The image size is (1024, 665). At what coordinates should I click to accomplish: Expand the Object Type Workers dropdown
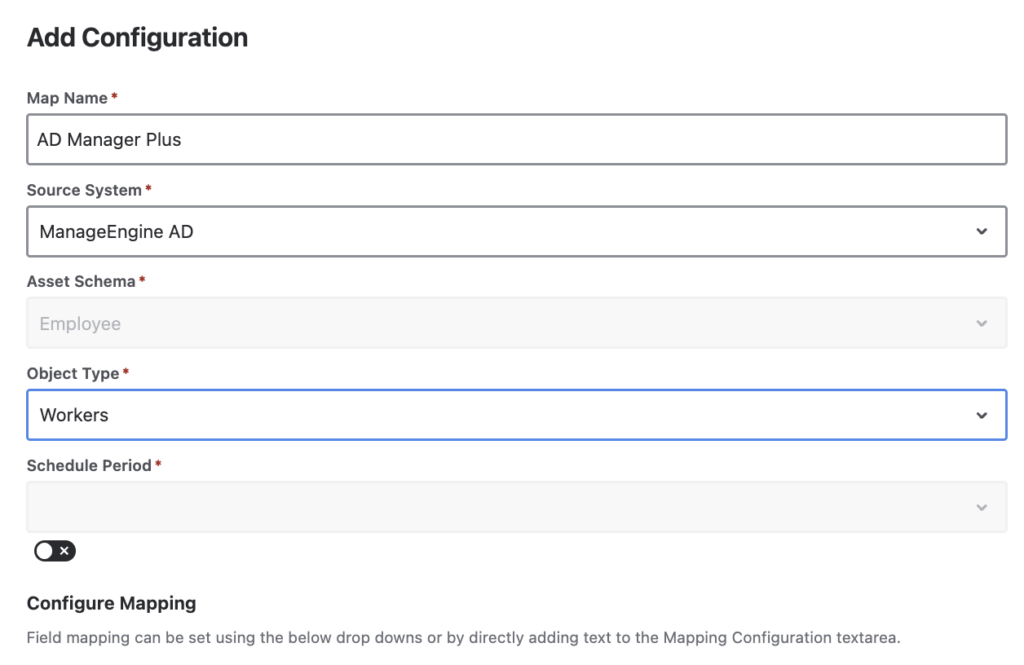pyautogui.click(x=500, y=415)
